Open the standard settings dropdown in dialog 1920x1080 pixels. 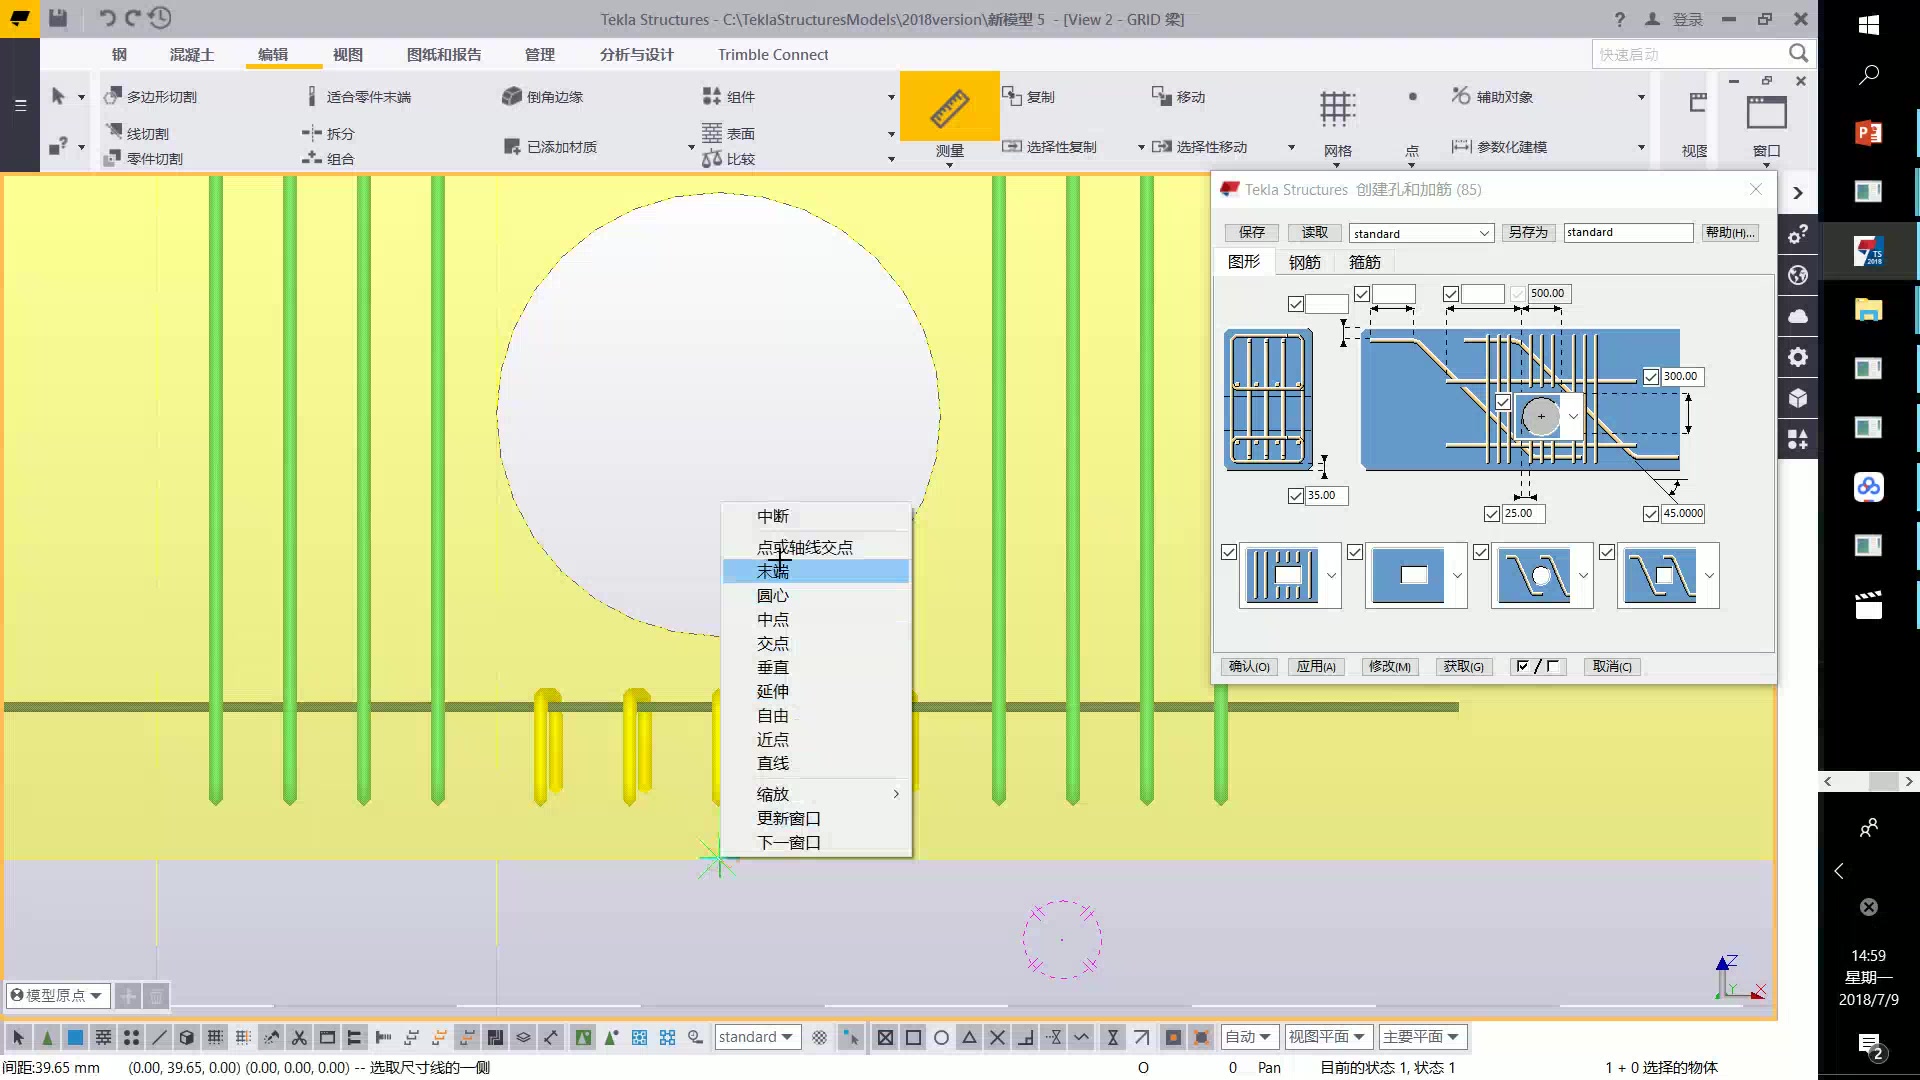[x=1484, y=233]
